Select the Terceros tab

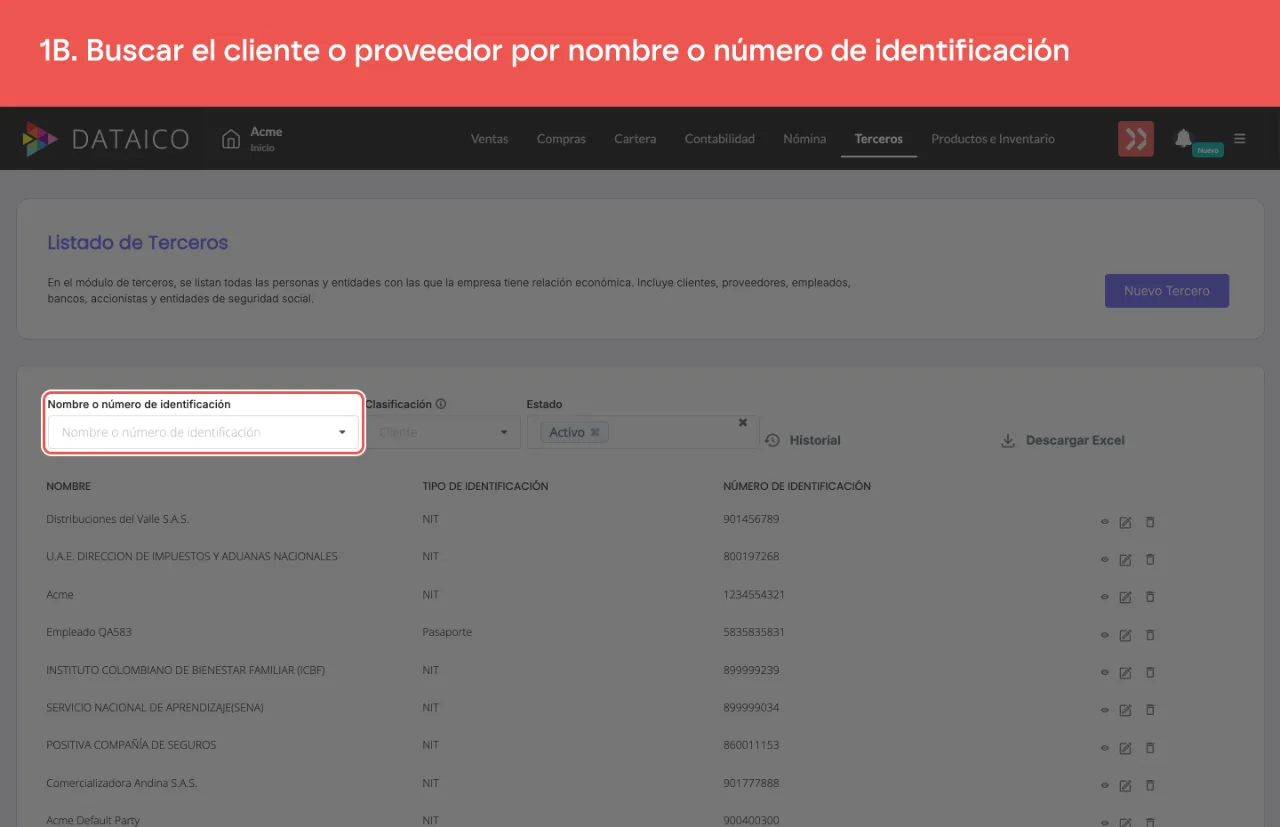click(x=879, y=139)
